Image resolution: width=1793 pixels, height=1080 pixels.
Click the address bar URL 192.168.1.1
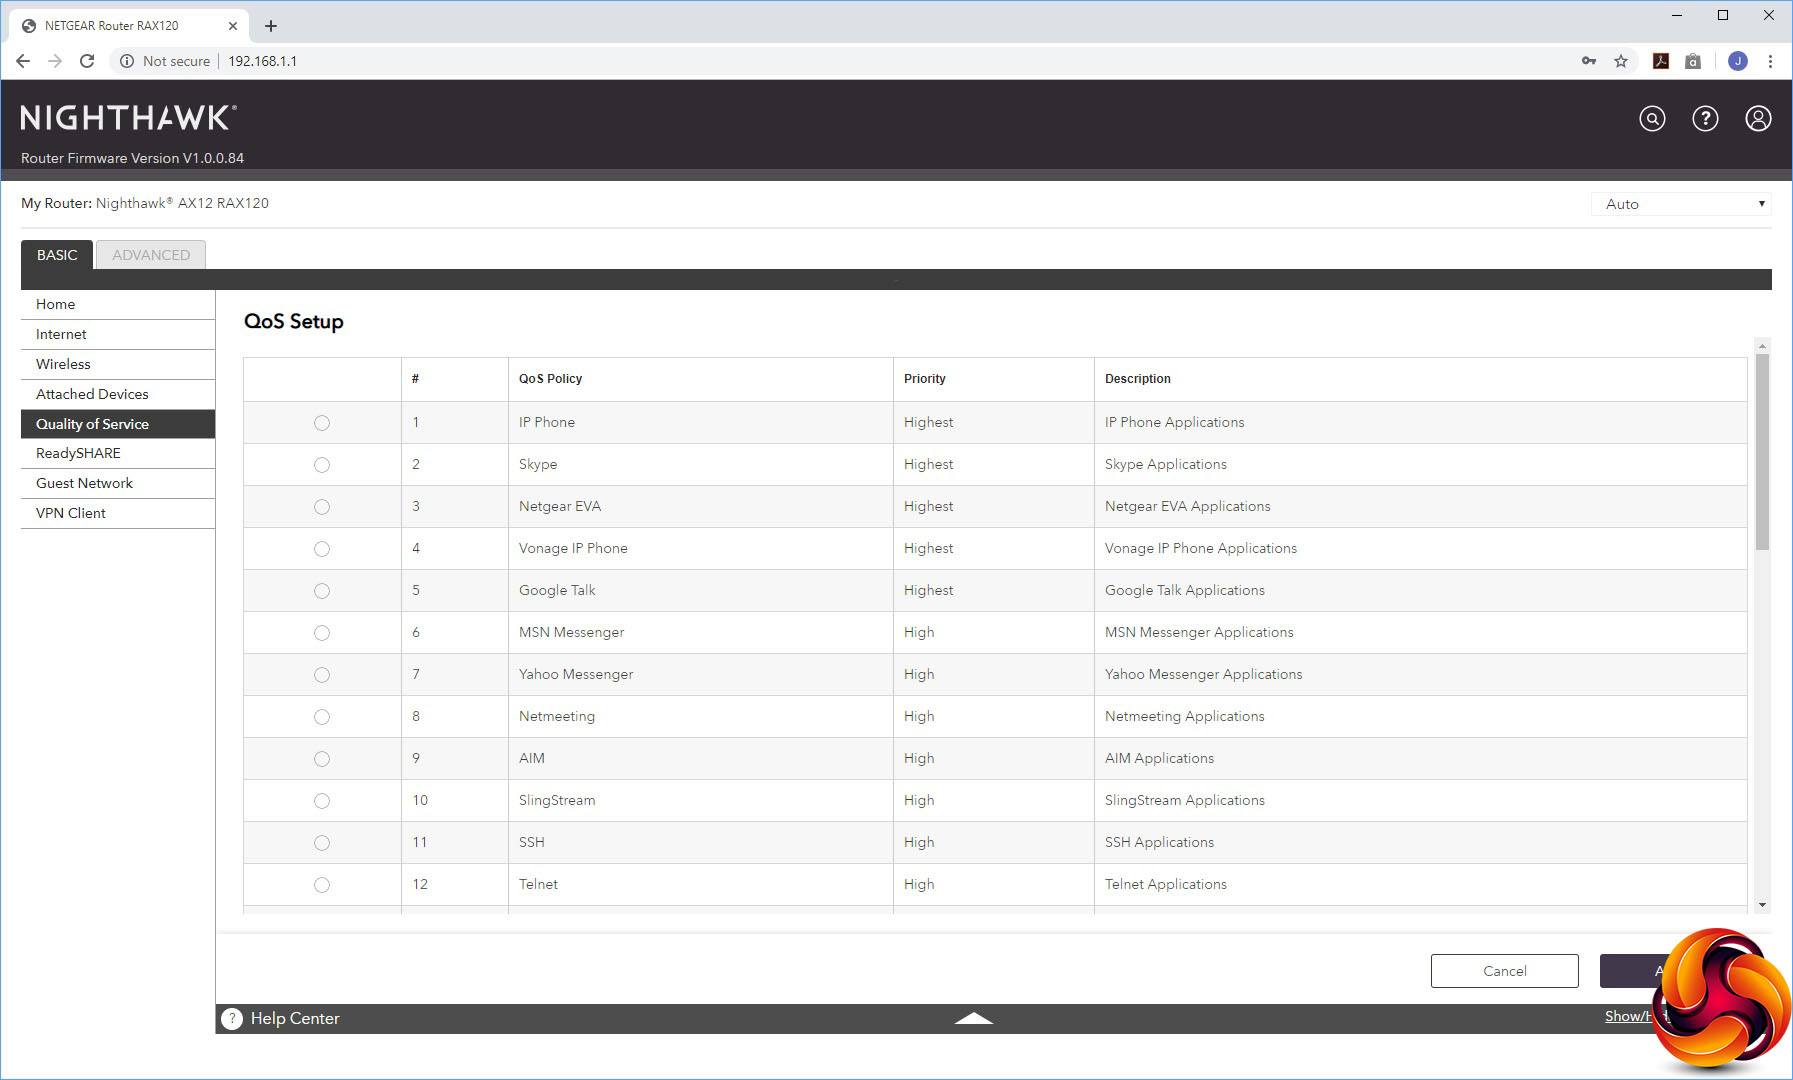263,61
